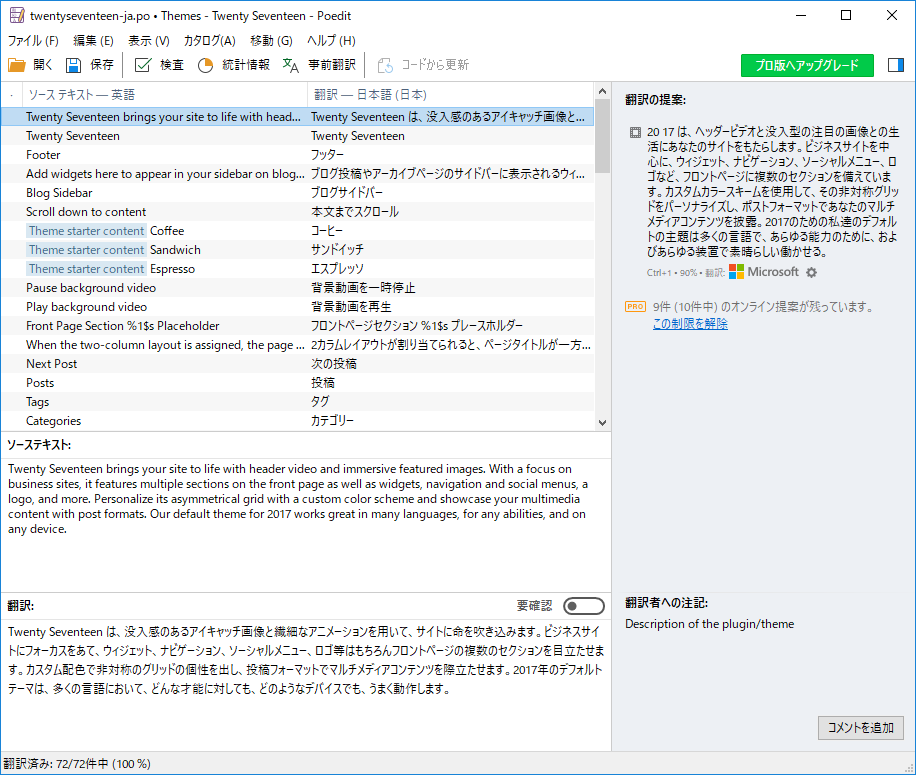Click the suggestion entry icon beside translation
The height and width of the screenshot is (775, 916).
[635, 133]
